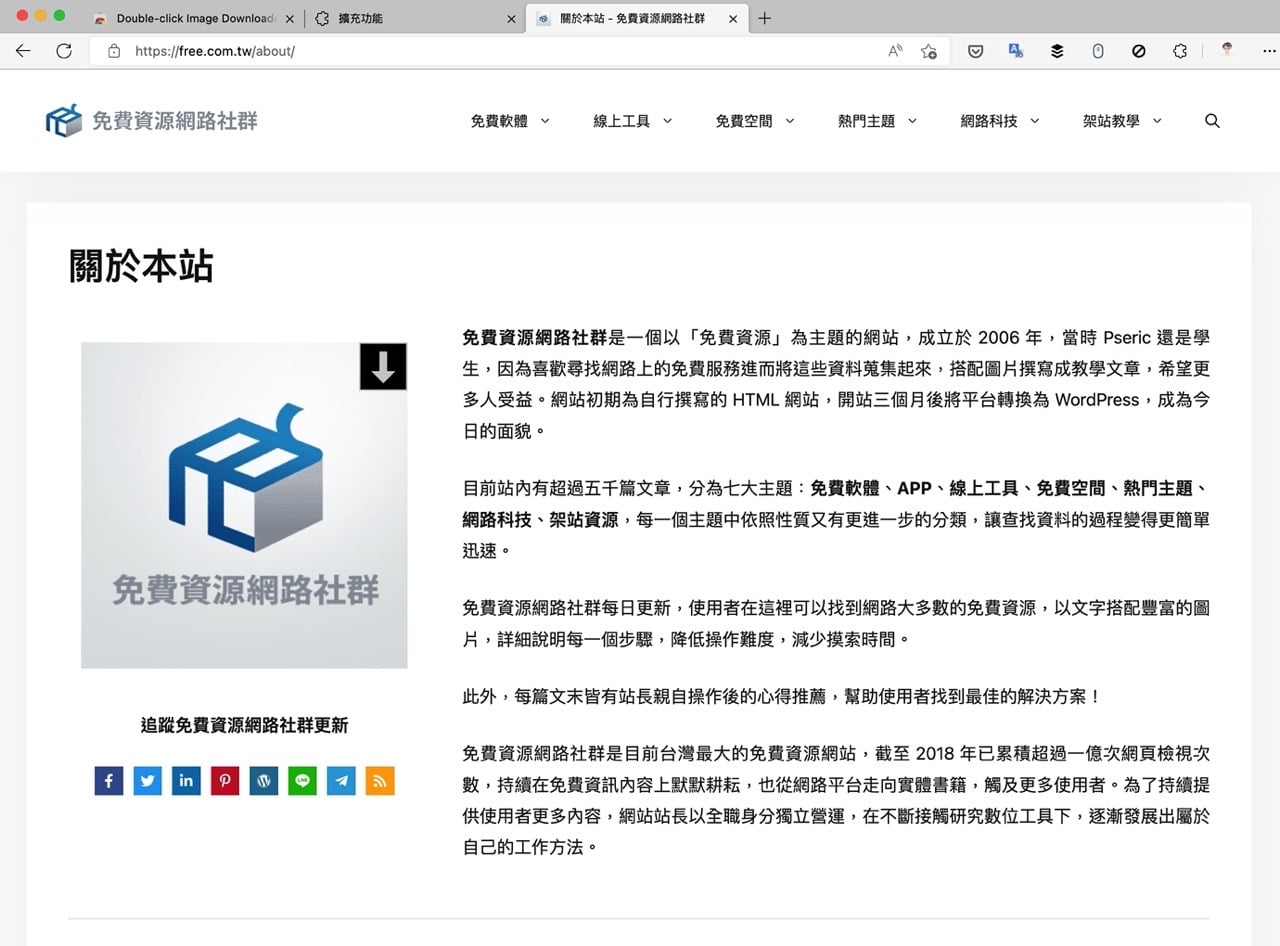Close the 擴充功能 tab
Viewport: 1280px width, 946px height.
511,19
